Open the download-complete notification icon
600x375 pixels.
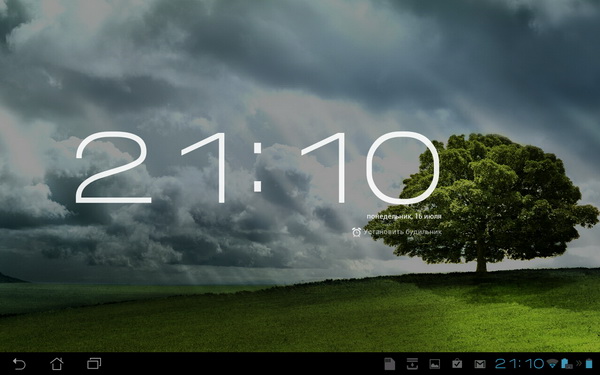(x=412, y=364)
